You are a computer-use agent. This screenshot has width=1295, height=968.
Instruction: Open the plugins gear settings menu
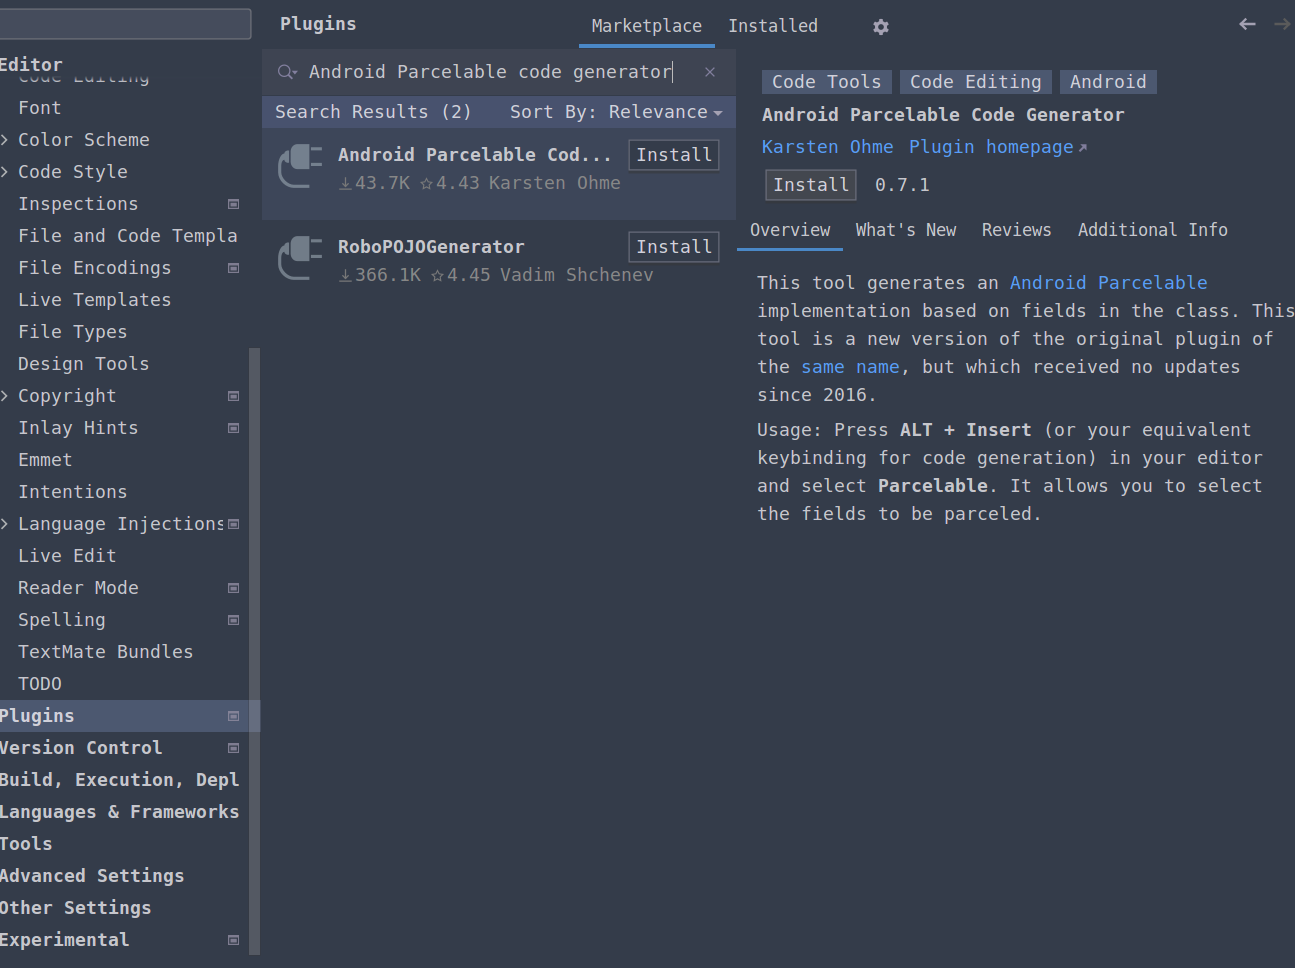(880, 27)
